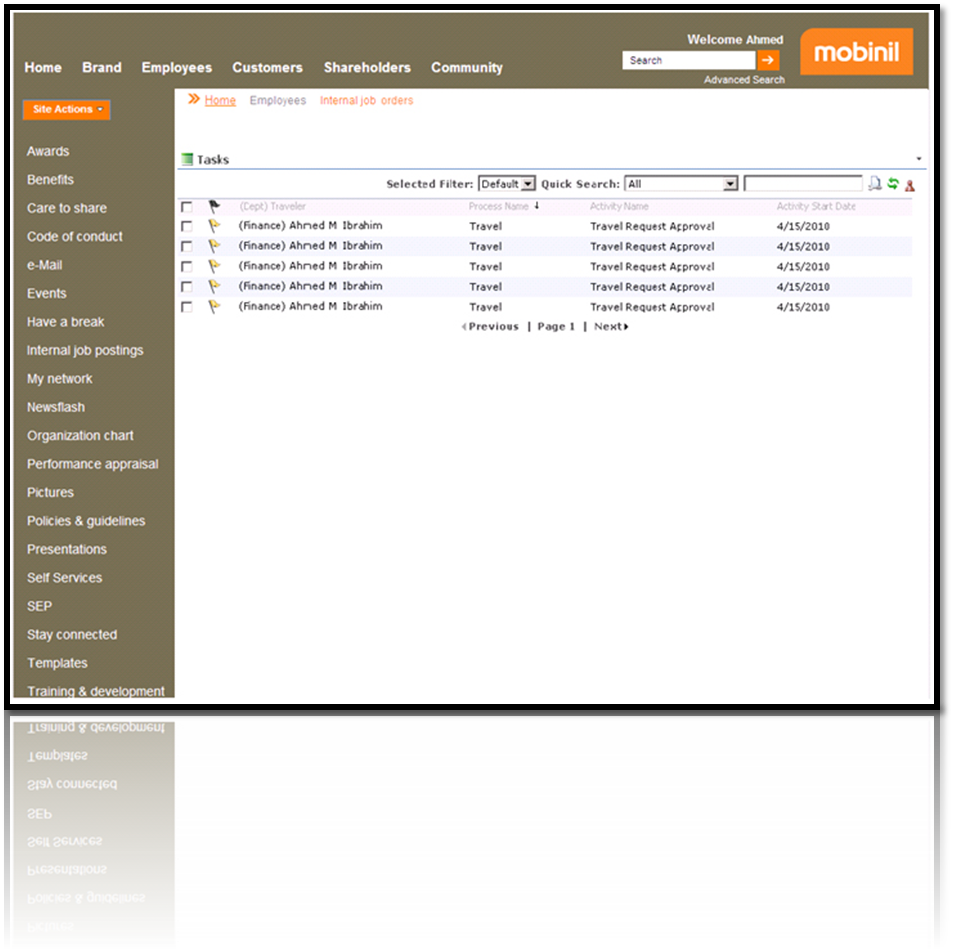Sort by the Activity Name column header
This screenshot has width=953, height=949.
[x=619, y=206]
